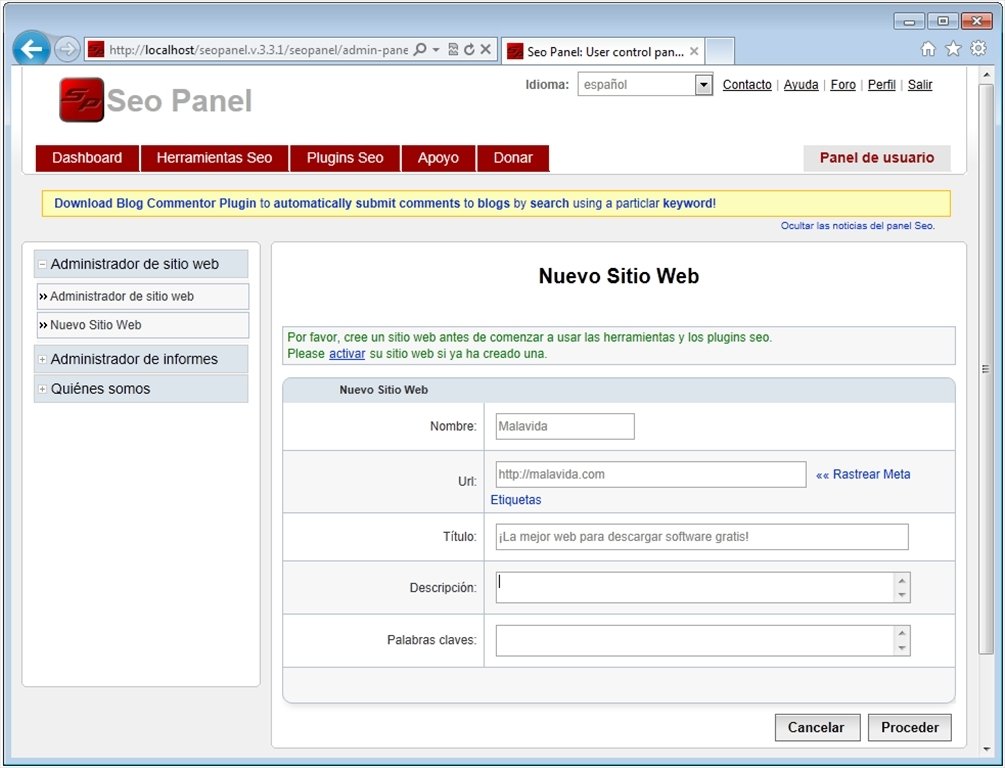Open a new blank browser tab

(720, 51)
